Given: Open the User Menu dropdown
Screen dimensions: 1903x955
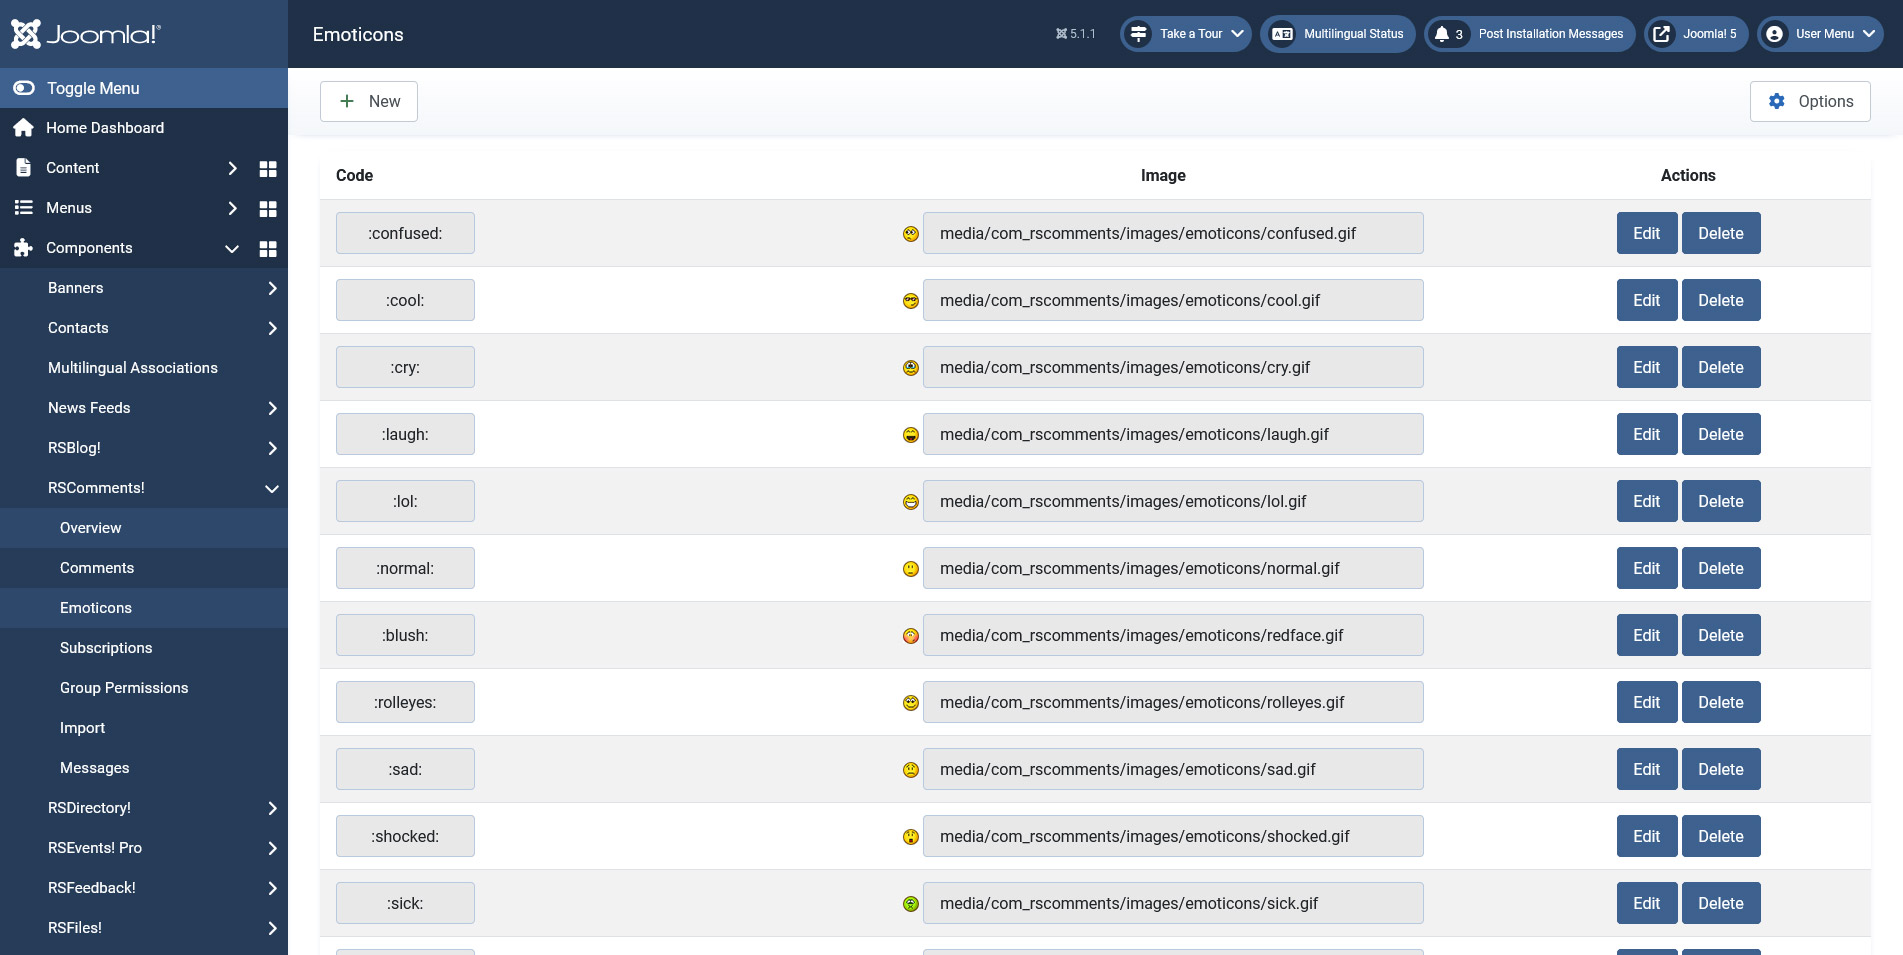Looking at the screenshot, I should 1820,34.
